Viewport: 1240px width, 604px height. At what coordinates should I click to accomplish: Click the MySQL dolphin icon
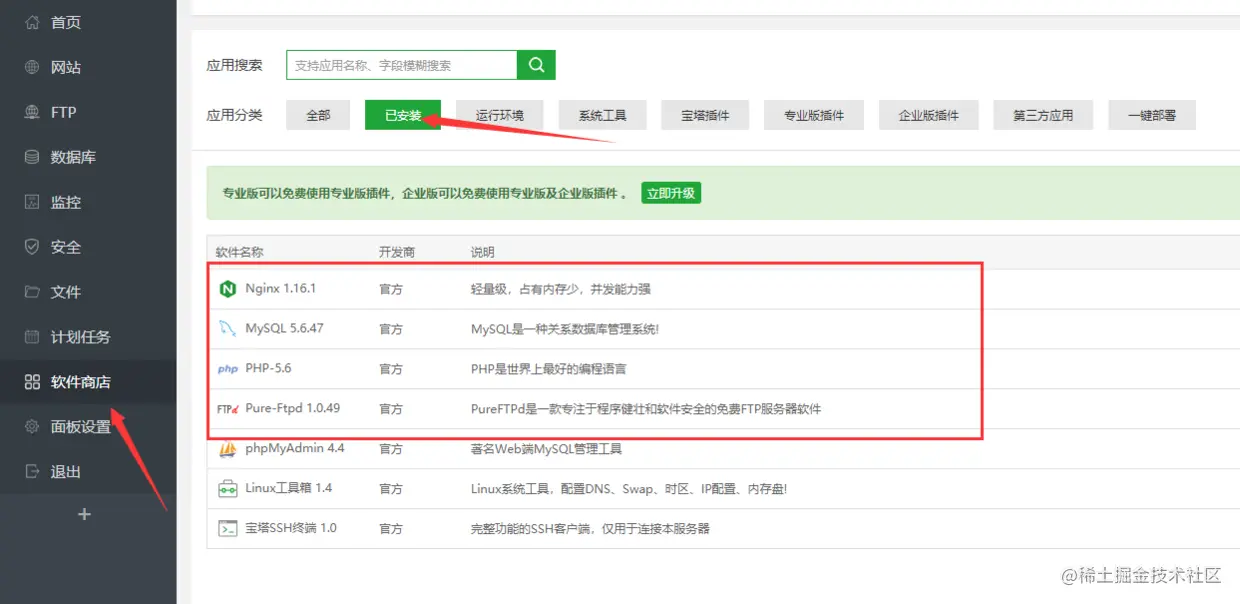[228, 329]
